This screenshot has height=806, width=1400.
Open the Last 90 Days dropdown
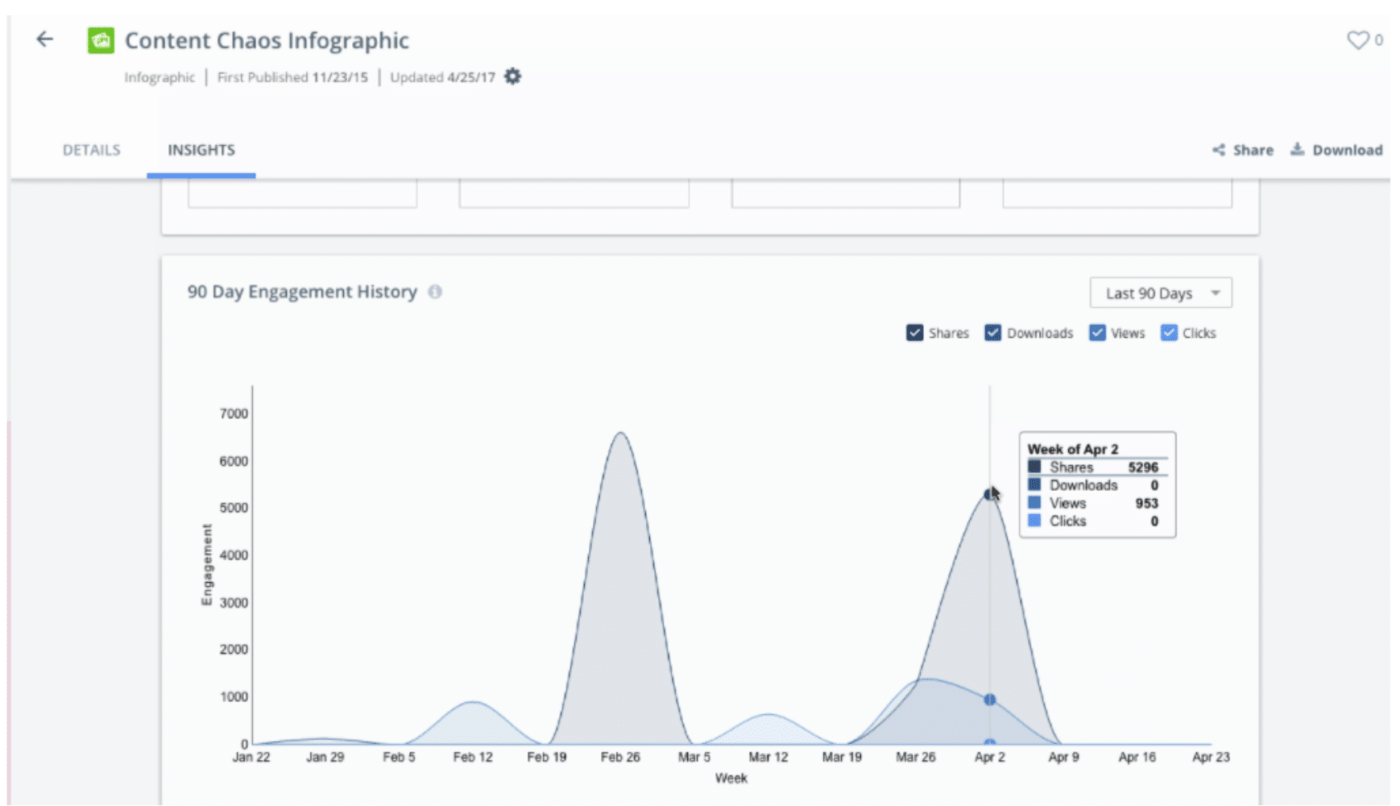1160,292
